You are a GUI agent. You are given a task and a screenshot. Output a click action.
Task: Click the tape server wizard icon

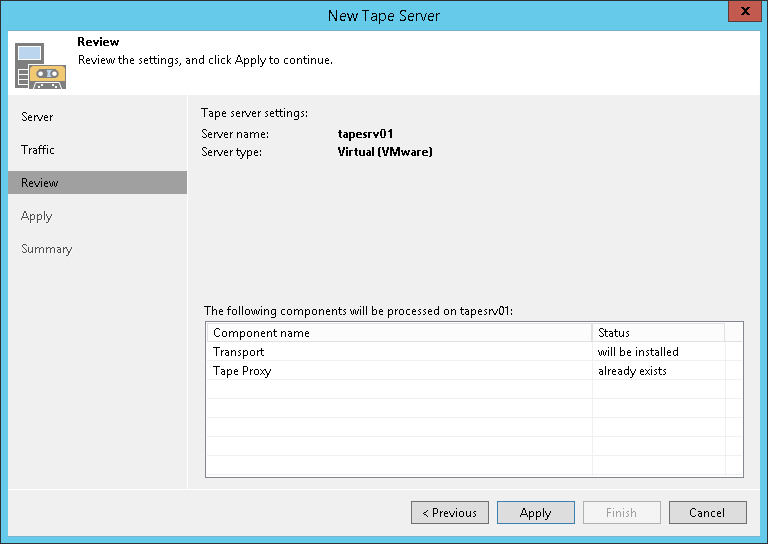[x=40, y=65]
